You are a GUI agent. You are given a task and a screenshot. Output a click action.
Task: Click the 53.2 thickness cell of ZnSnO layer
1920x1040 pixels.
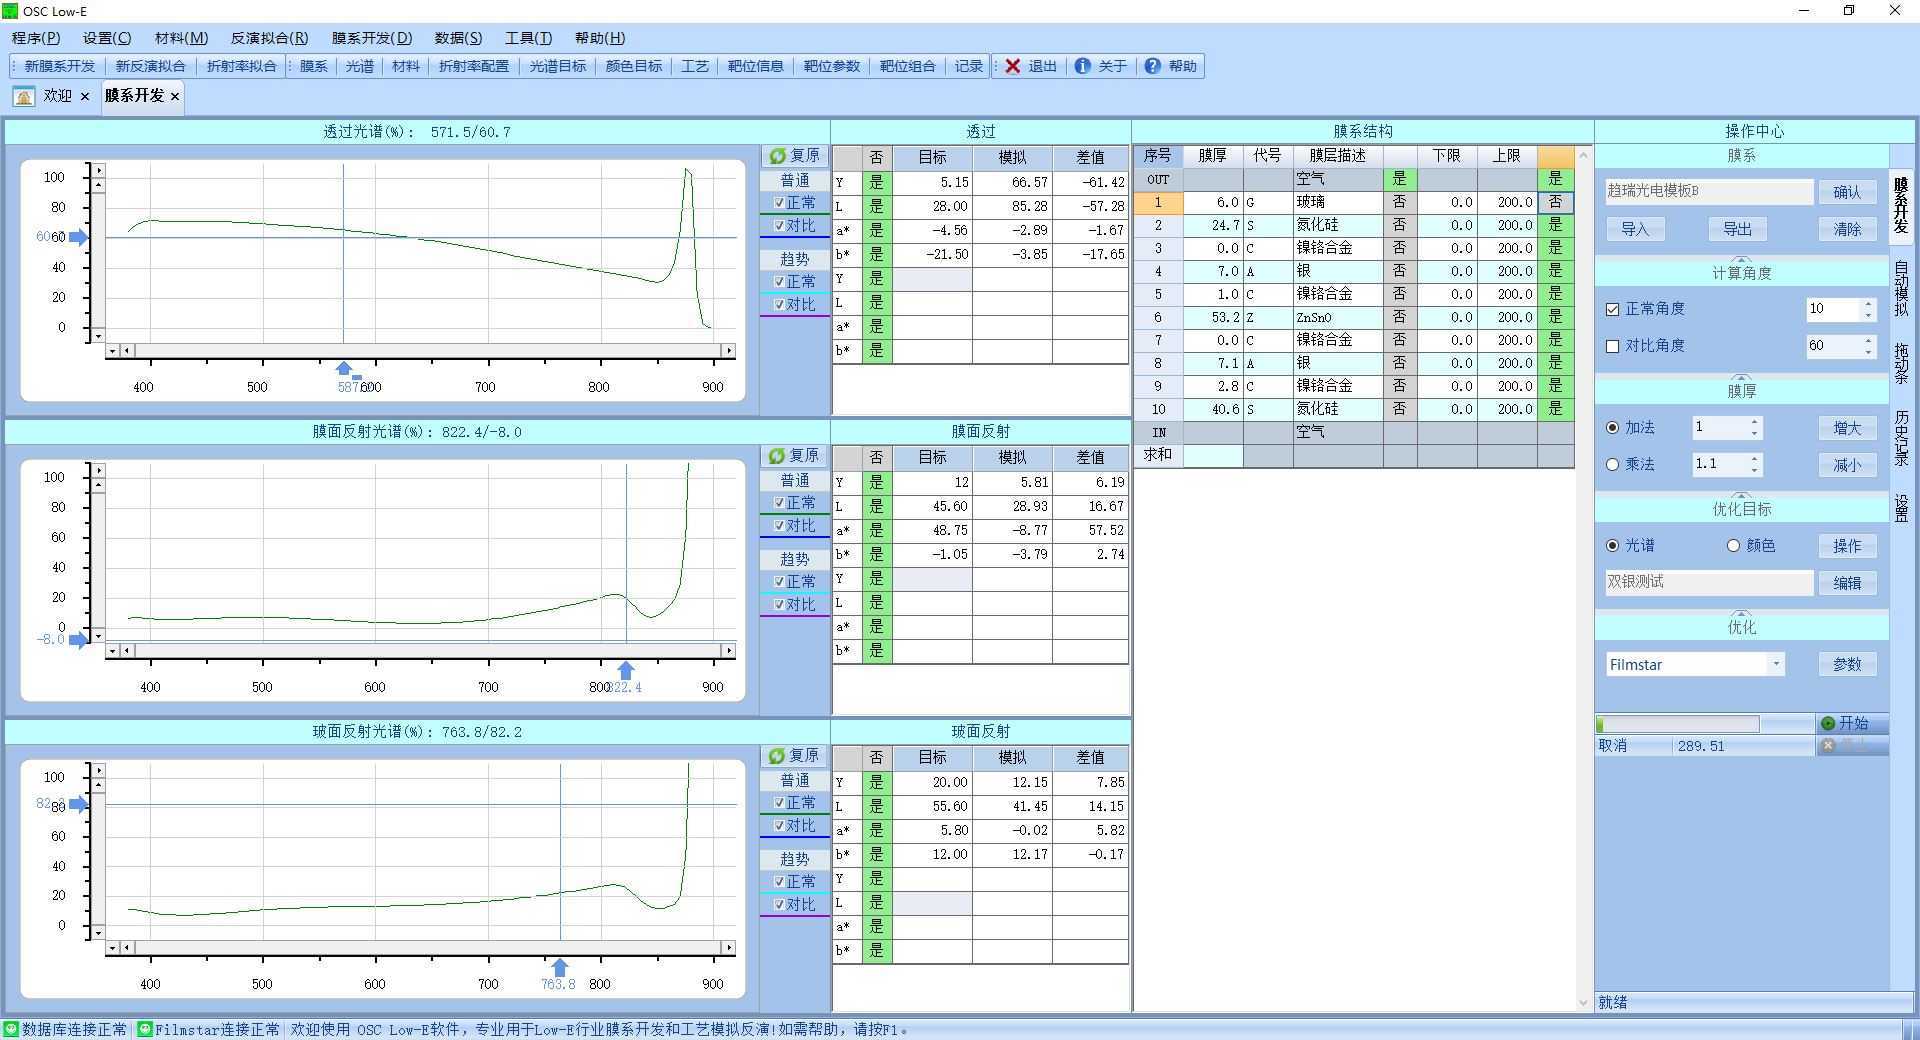[1213, 317]
